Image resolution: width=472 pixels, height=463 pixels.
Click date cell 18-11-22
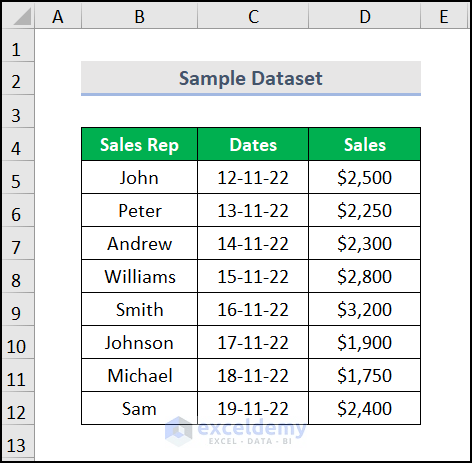pyautogui.click(x=253, y=375)
